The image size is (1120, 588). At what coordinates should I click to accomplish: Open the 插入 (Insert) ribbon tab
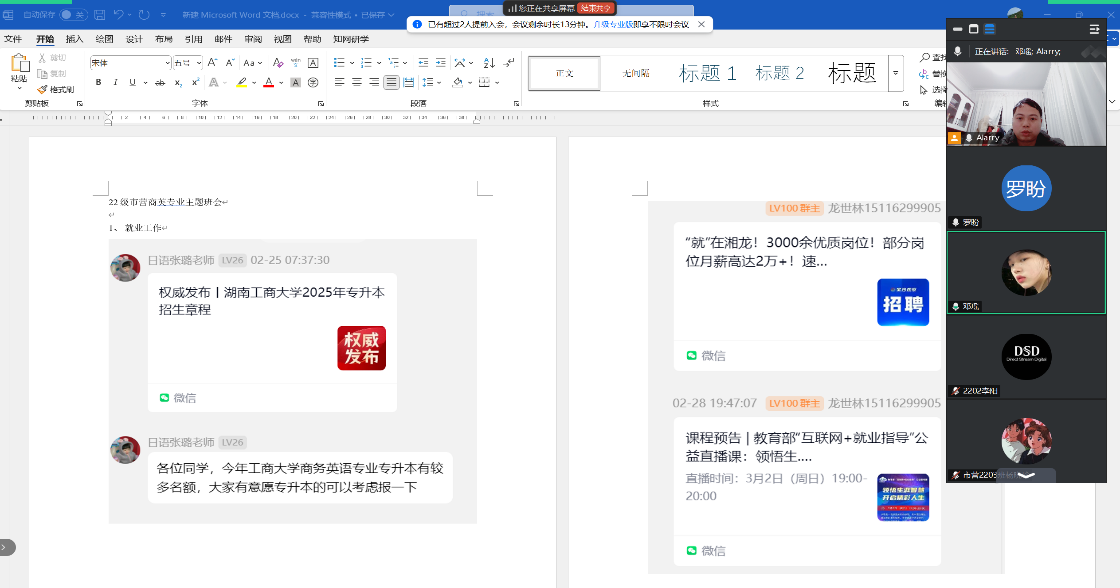tap(74, 39)
